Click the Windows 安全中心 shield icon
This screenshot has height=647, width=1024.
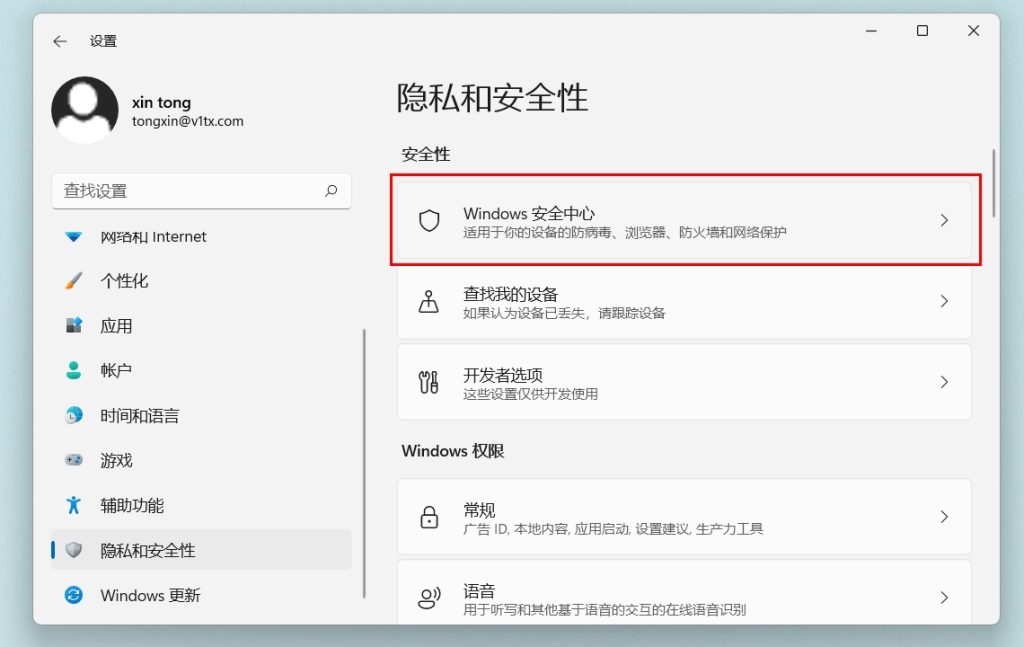tap(429, 221)
